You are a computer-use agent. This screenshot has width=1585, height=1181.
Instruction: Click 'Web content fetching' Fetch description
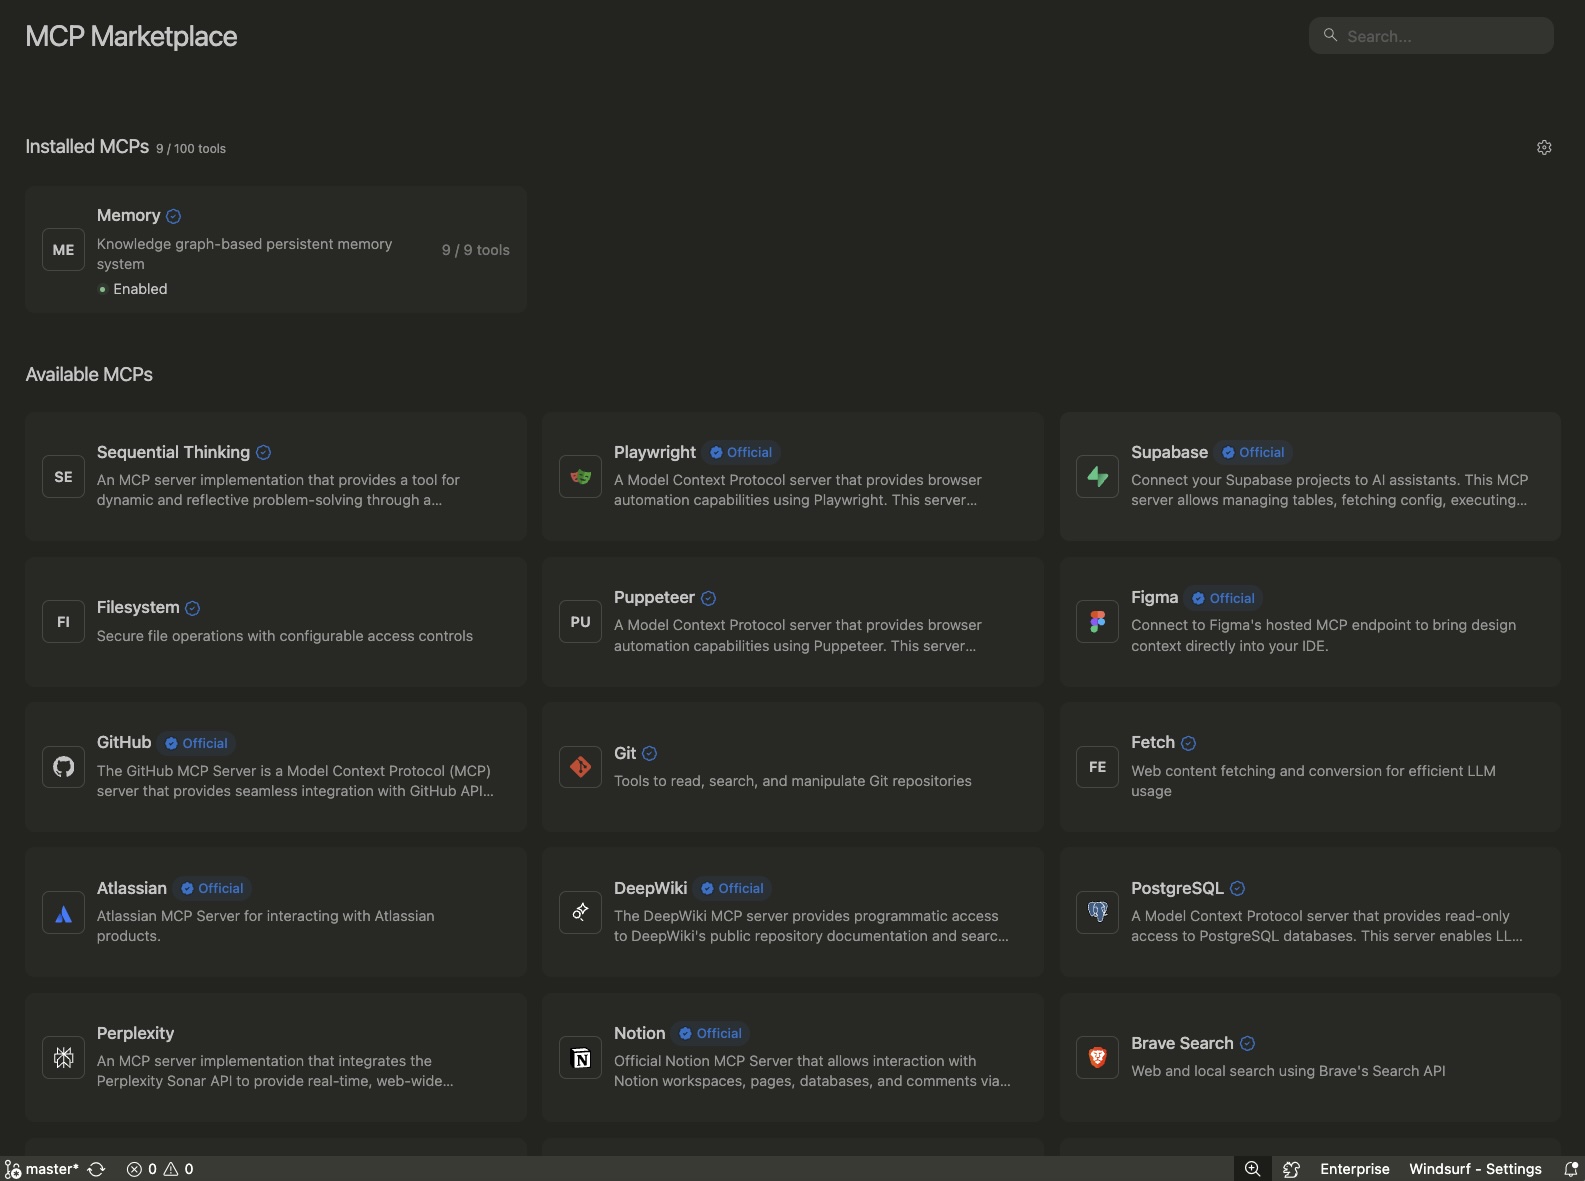[x=1313, y=781]
